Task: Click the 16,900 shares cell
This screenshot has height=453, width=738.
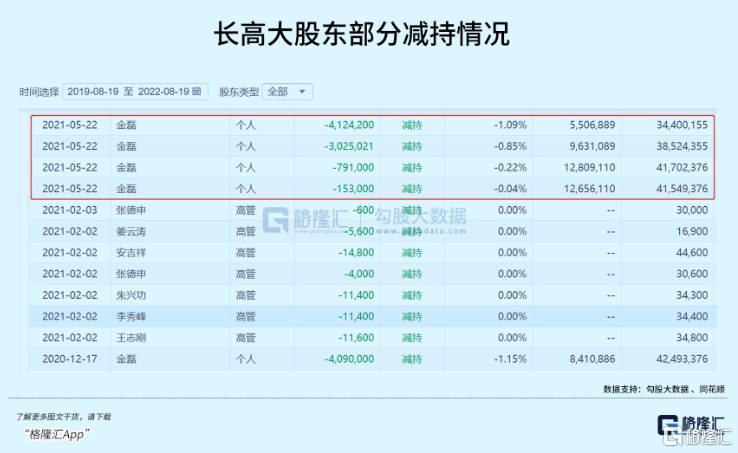Action: pyautogui.click(x=692, y=232)
